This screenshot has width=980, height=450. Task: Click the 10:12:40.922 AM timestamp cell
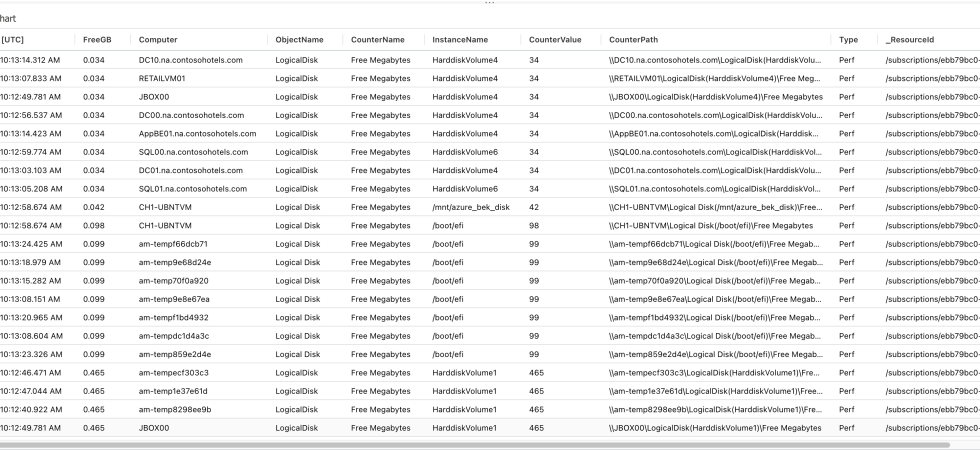(31, 409)
